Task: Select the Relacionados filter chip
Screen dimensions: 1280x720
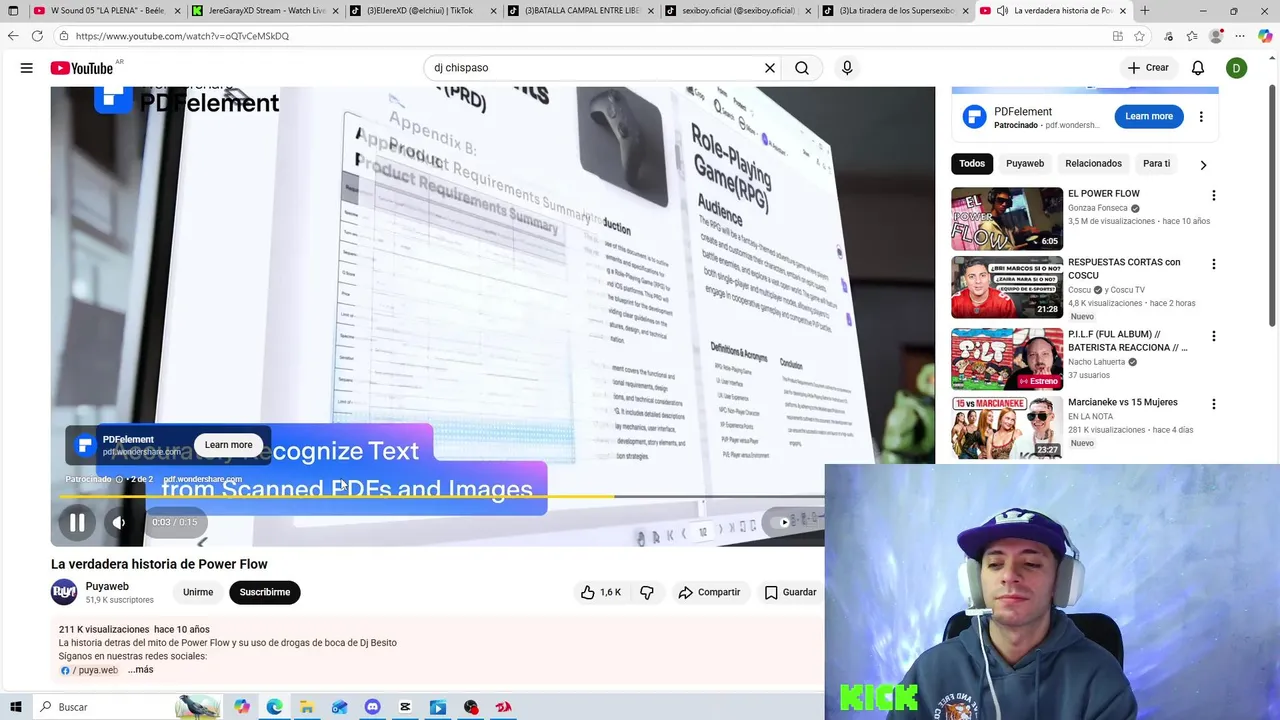Action: [1093, 163]
